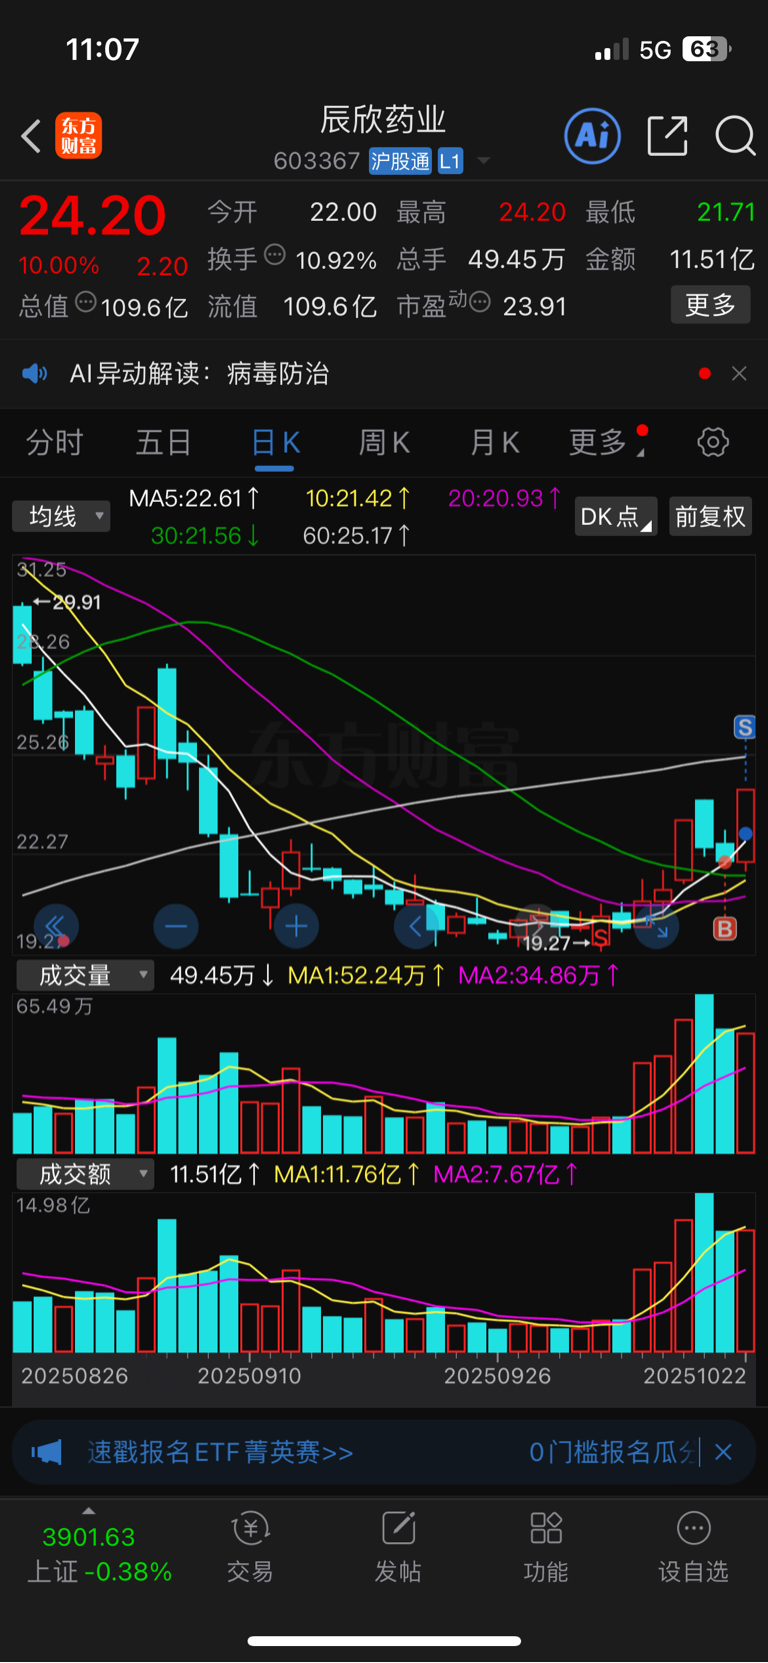
Task: Select the 日K tab
Action: (x=275, y=442)
